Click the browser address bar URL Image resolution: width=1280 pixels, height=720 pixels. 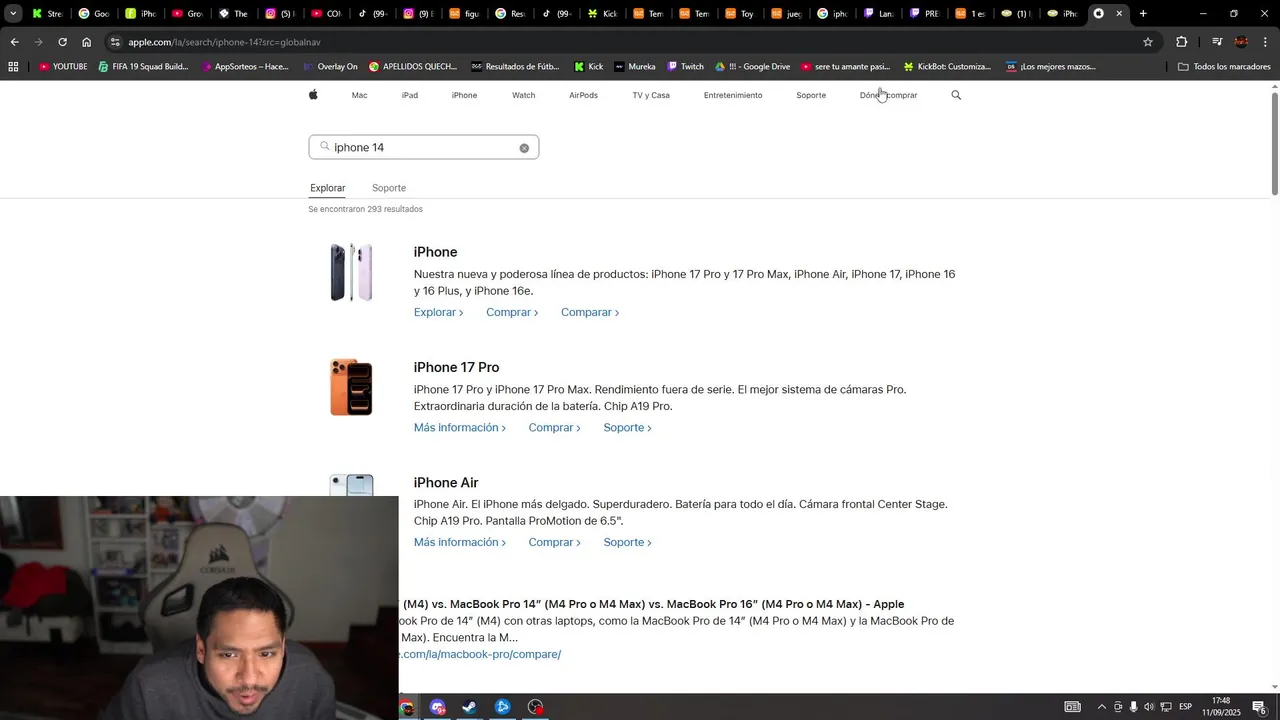coord(224,42)
